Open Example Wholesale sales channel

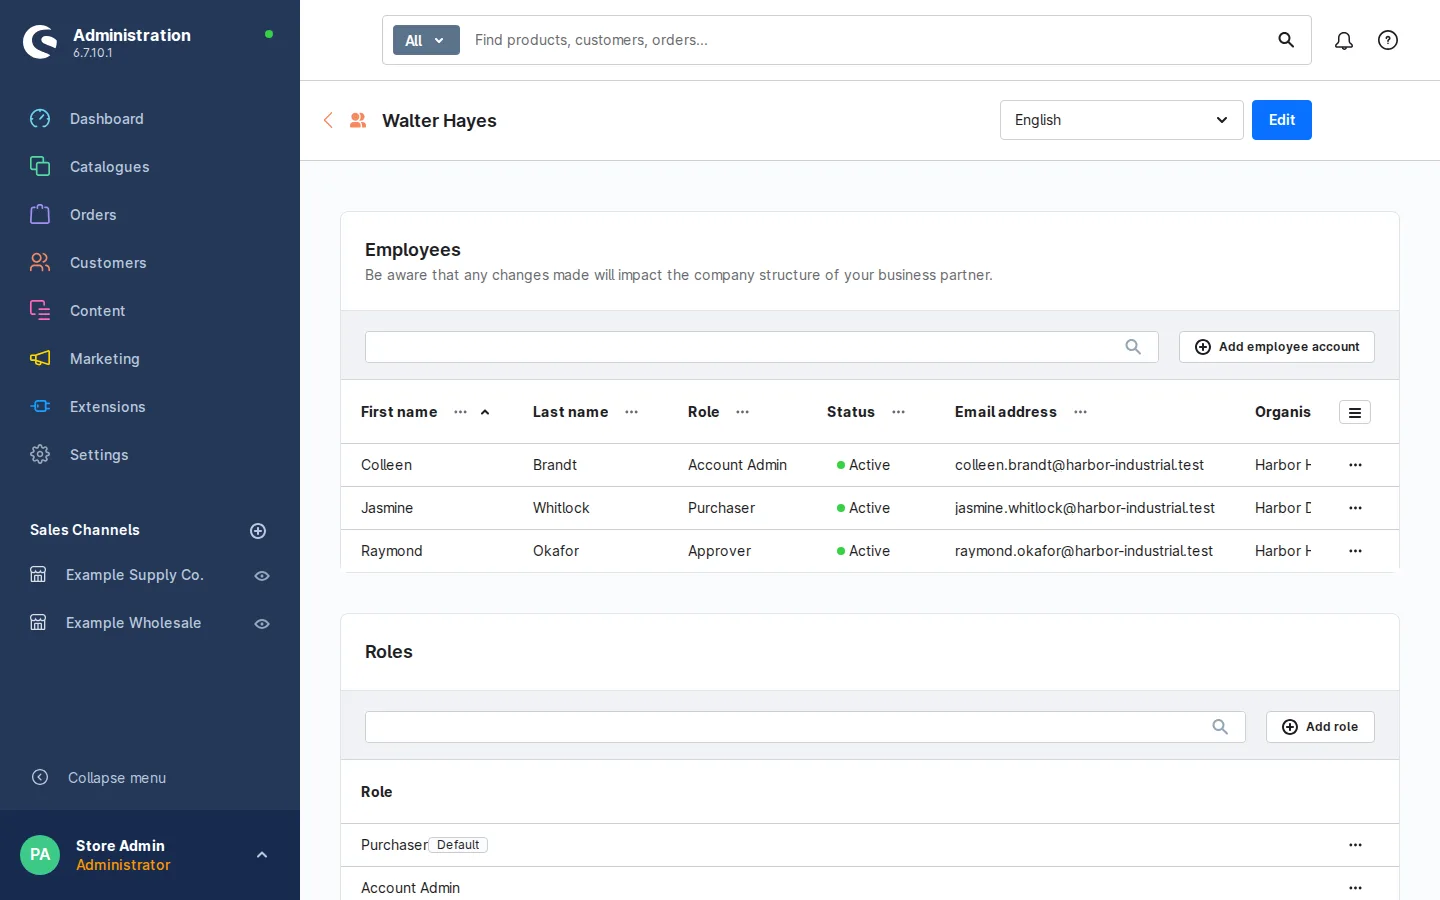click(x=134, y=623)
